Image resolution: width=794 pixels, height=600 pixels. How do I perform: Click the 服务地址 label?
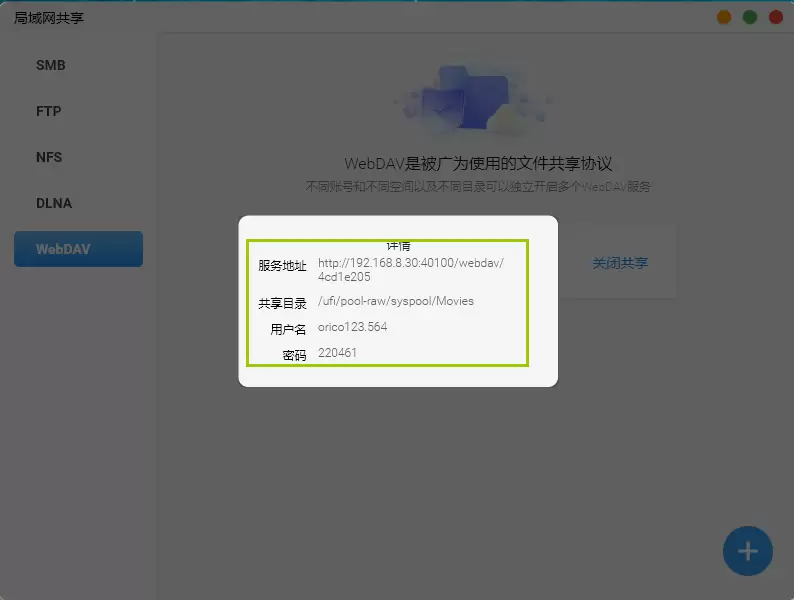(282, 266)
